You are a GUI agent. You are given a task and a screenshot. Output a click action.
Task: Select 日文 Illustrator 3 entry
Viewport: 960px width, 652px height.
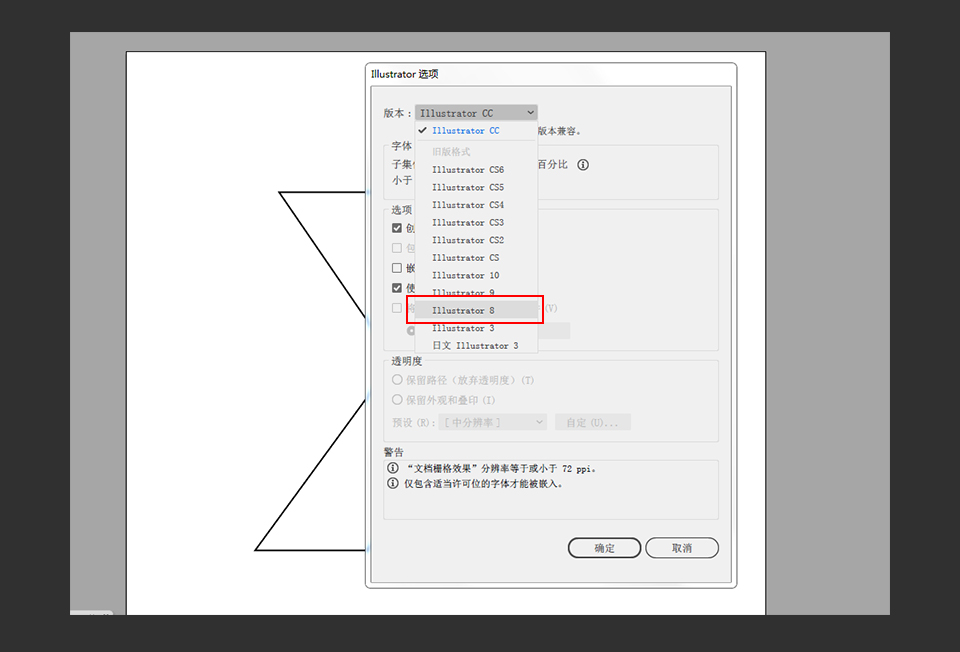click(x=476, y=346)
